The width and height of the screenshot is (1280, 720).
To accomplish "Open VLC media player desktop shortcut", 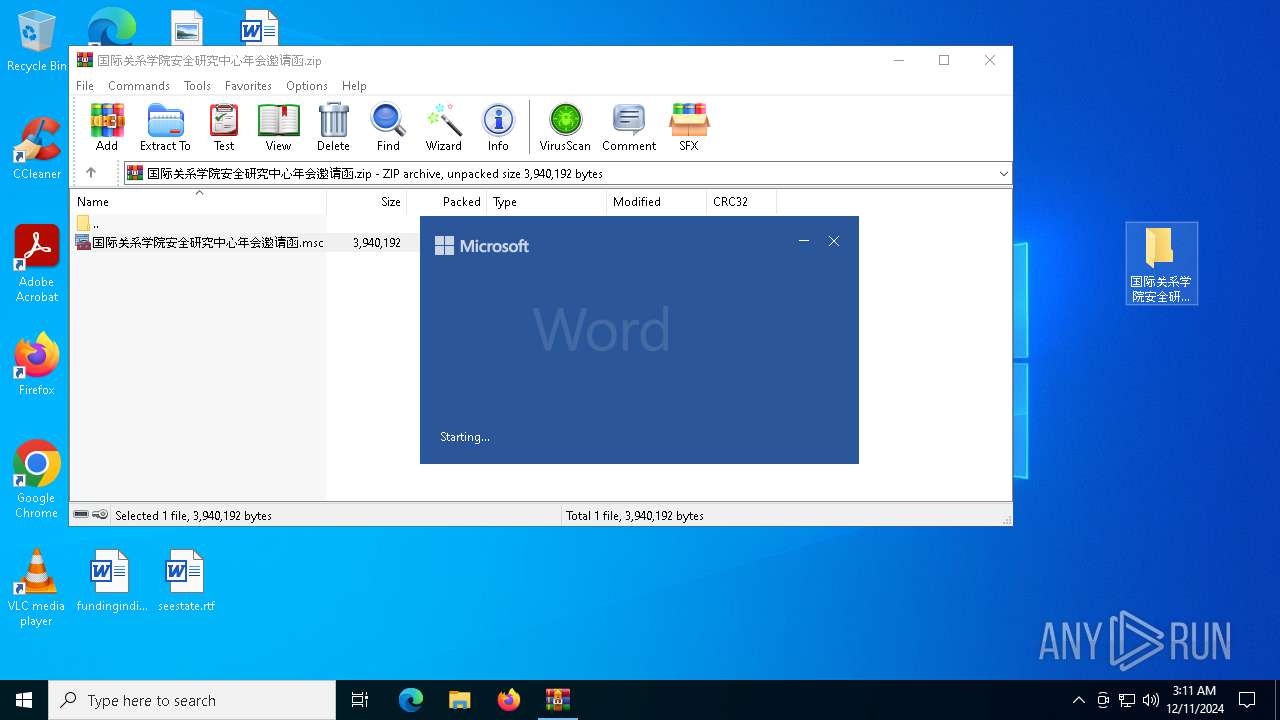I will pyautogui.click(x=36, y=588).
